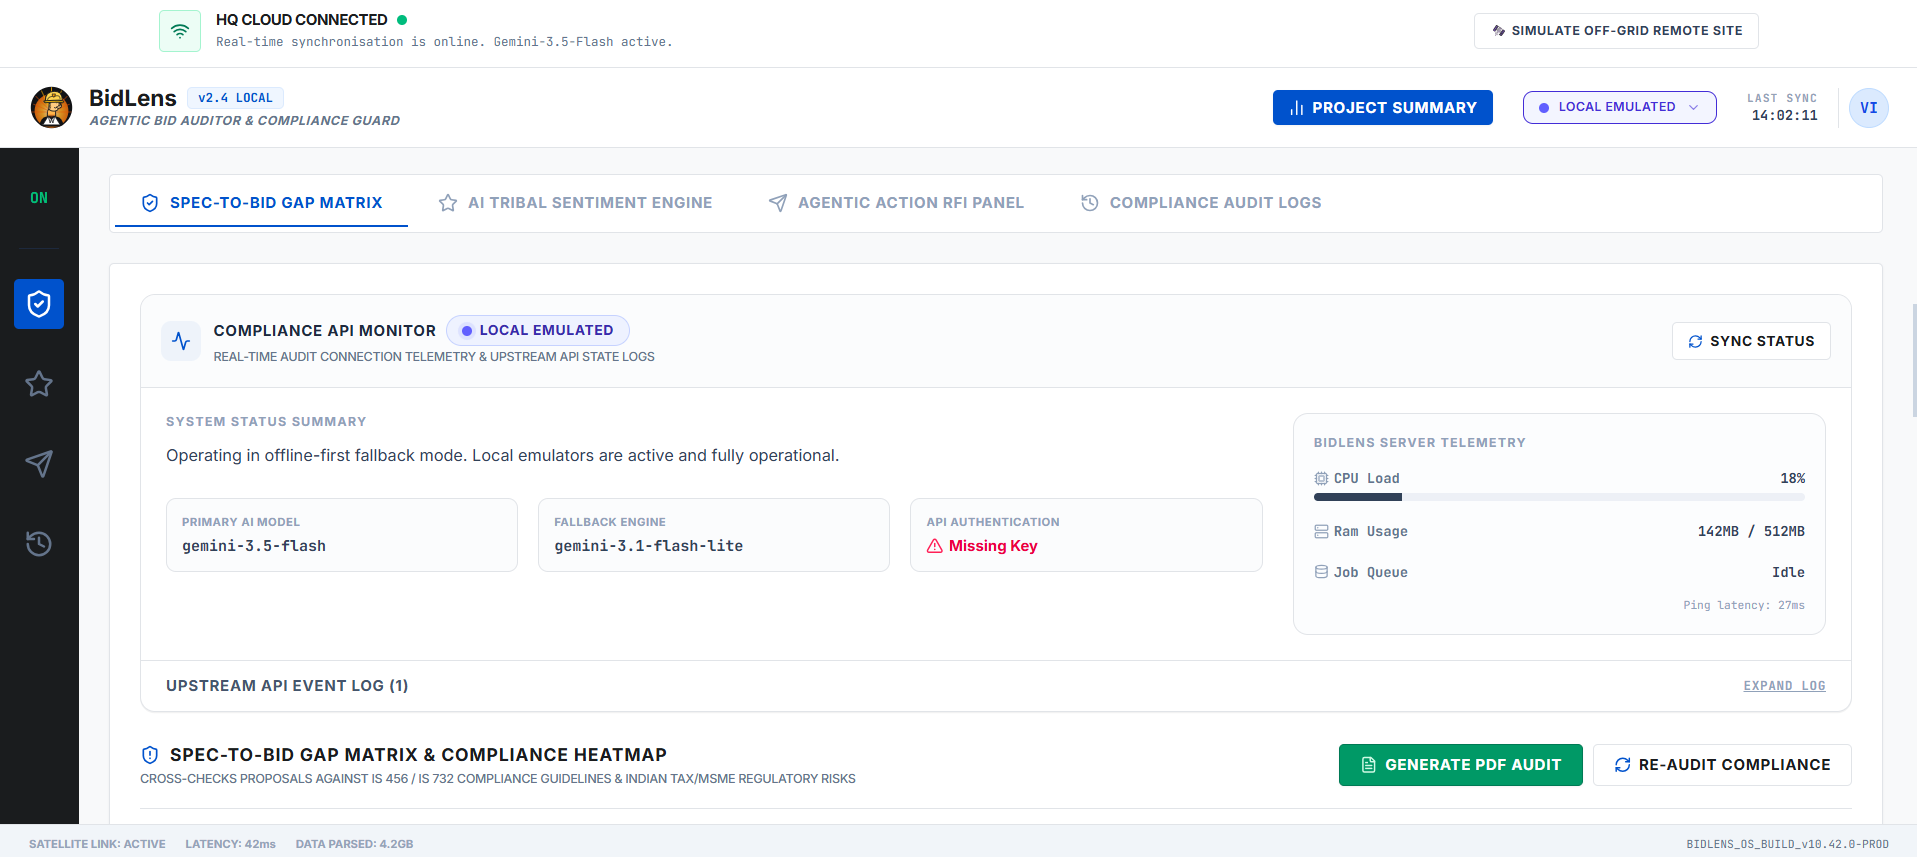Click the CPU Load progress bar
Screen dimensions: 1917x857
tap(1559, 497)
